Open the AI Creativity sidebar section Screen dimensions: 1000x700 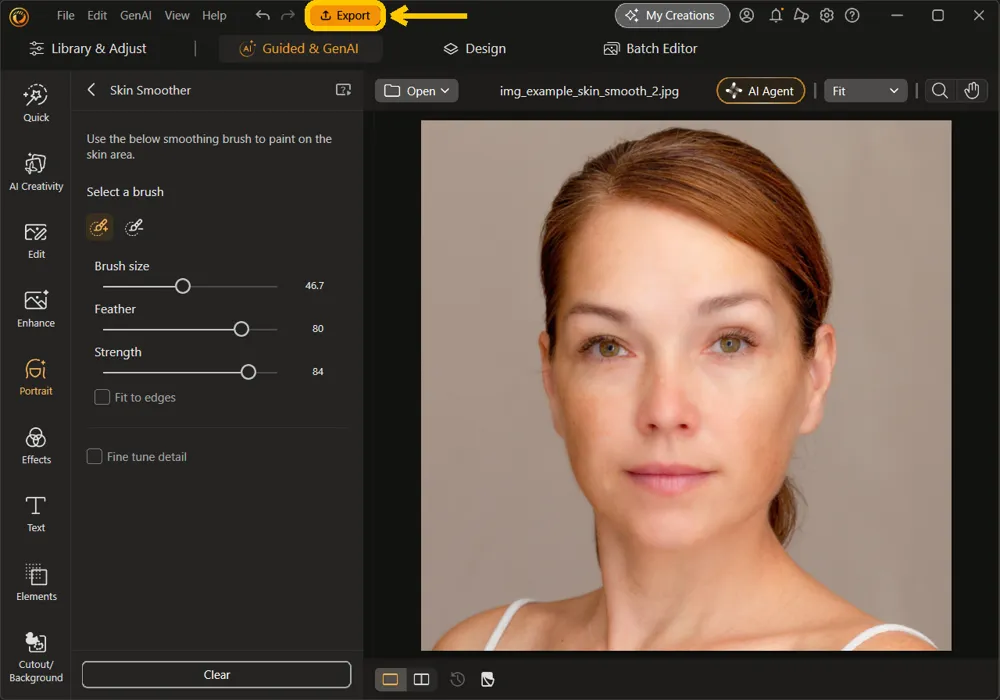click(36, 171)
